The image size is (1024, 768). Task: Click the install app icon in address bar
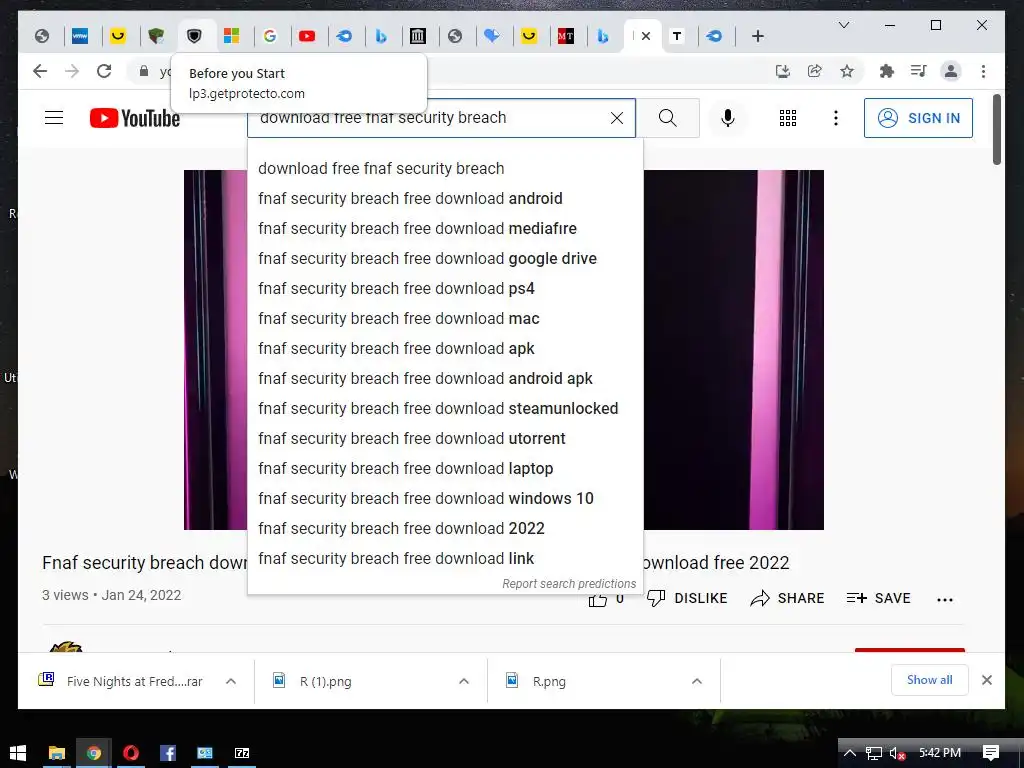click(x=782, y=71)
